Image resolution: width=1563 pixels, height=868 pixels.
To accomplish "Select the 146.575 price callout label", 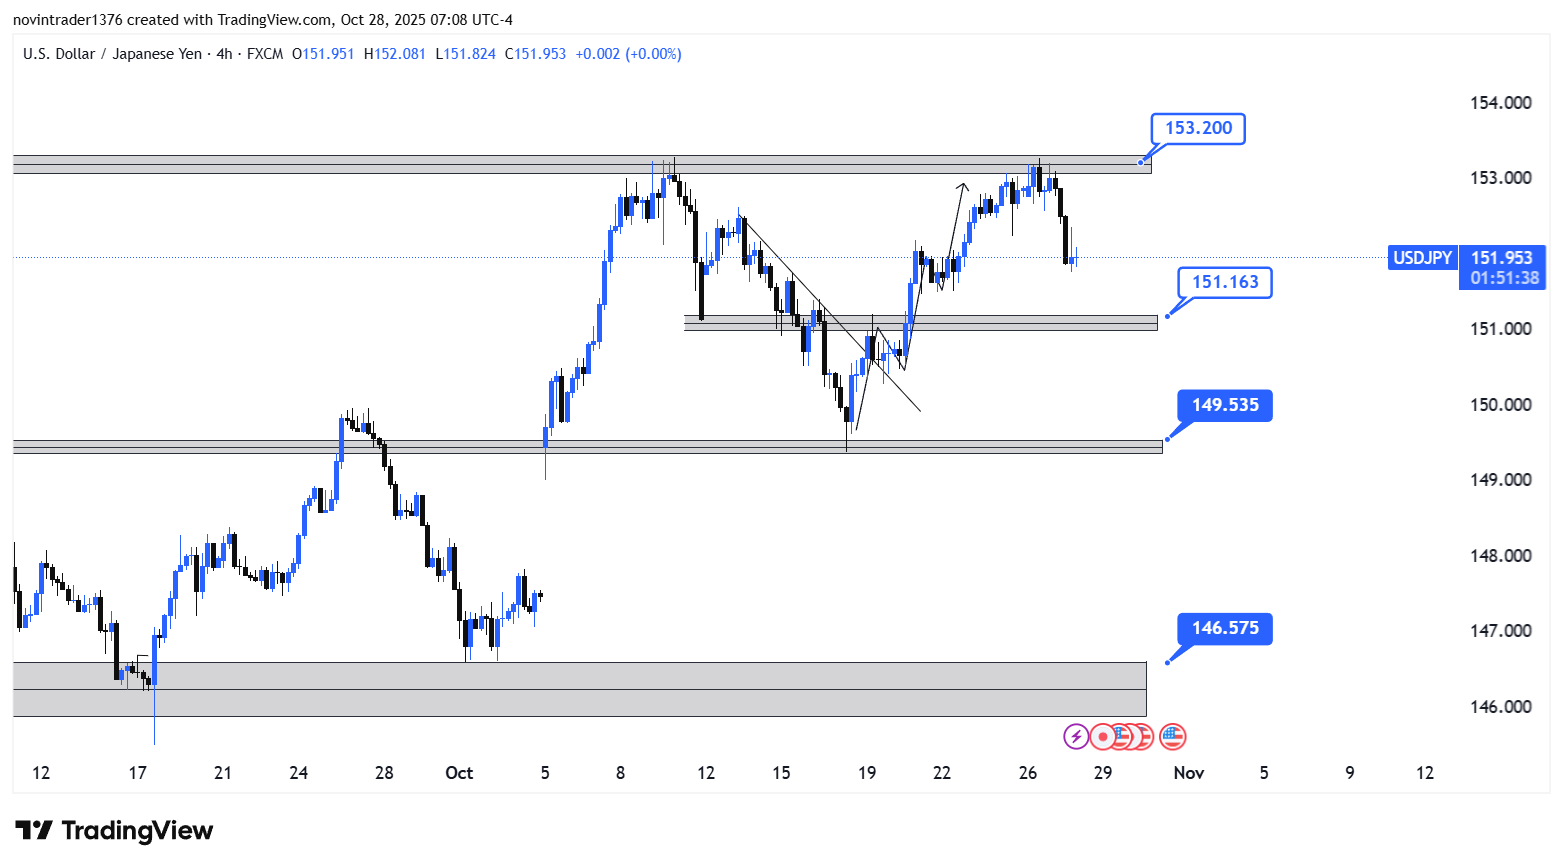I will click(1224, 628).
